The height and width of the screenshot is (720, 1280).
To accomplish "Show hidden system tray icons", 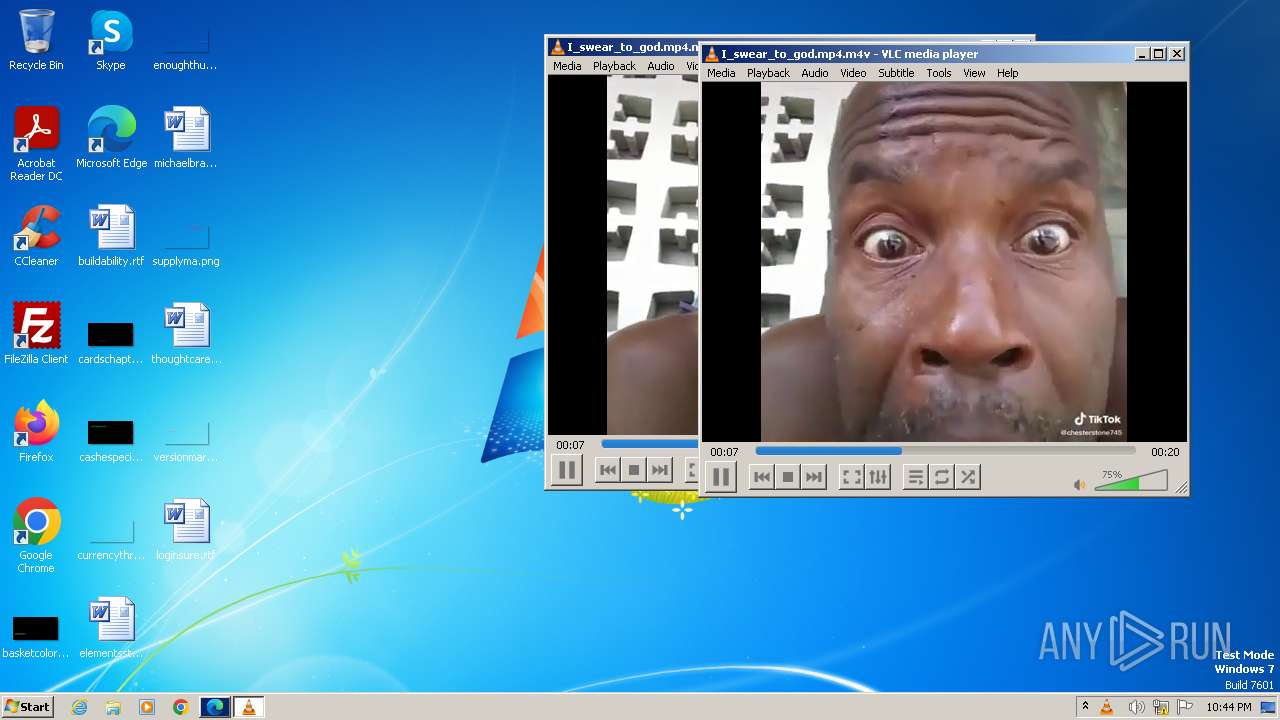I will coord(1085,706).
